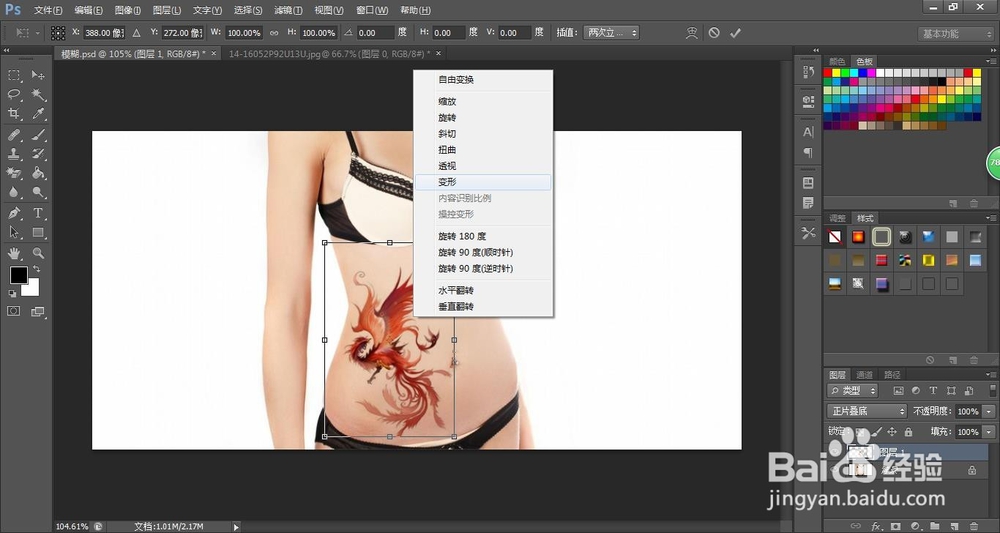Select the Paint Bucket tool
Viewport: 1000px width, 533px height.
pyautogui.click(x=38, y=173)
